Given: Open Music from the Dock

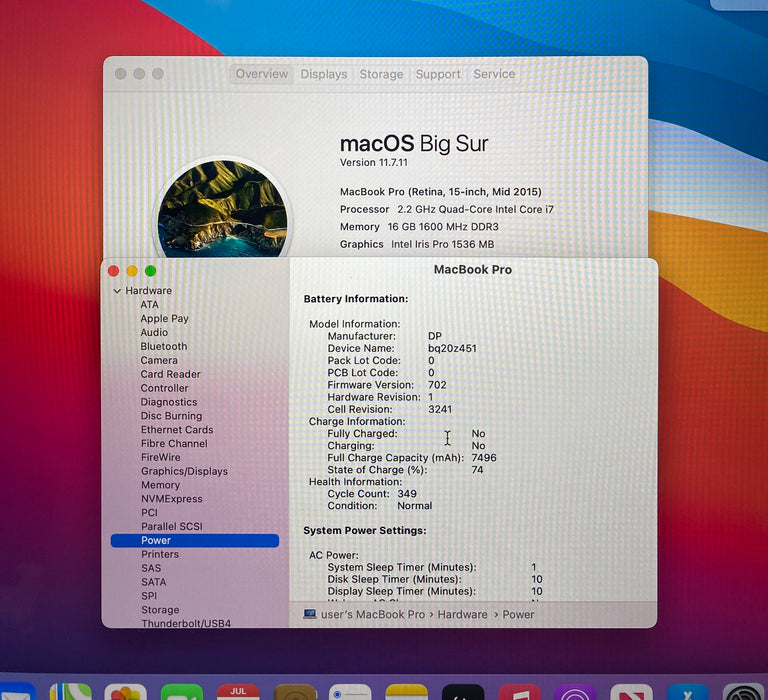Looking at the screenshot, I should 519,692.
